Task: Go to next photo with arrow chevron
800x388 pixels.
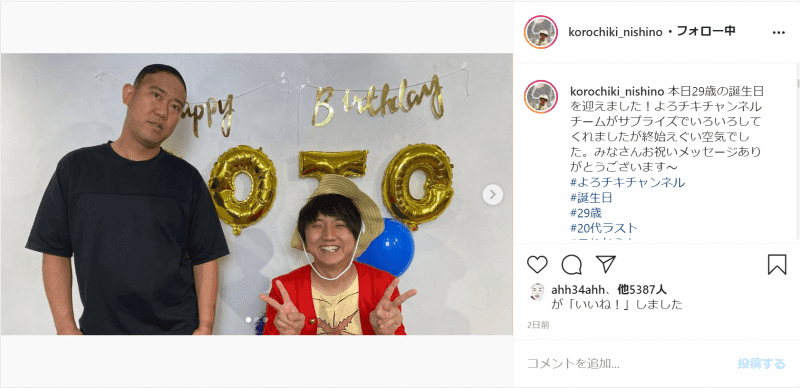Action: (x=492, y=195)
